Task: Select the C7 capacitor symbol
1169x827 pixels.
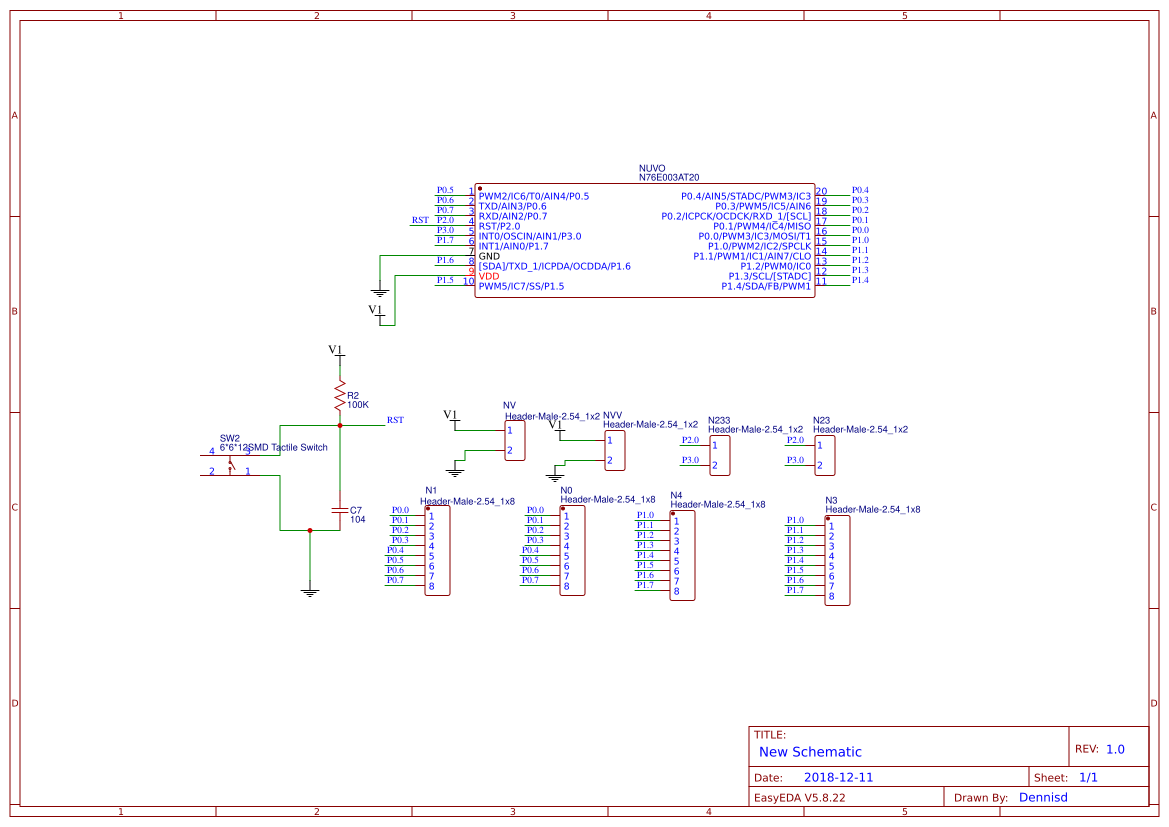Action: point(340,511)
